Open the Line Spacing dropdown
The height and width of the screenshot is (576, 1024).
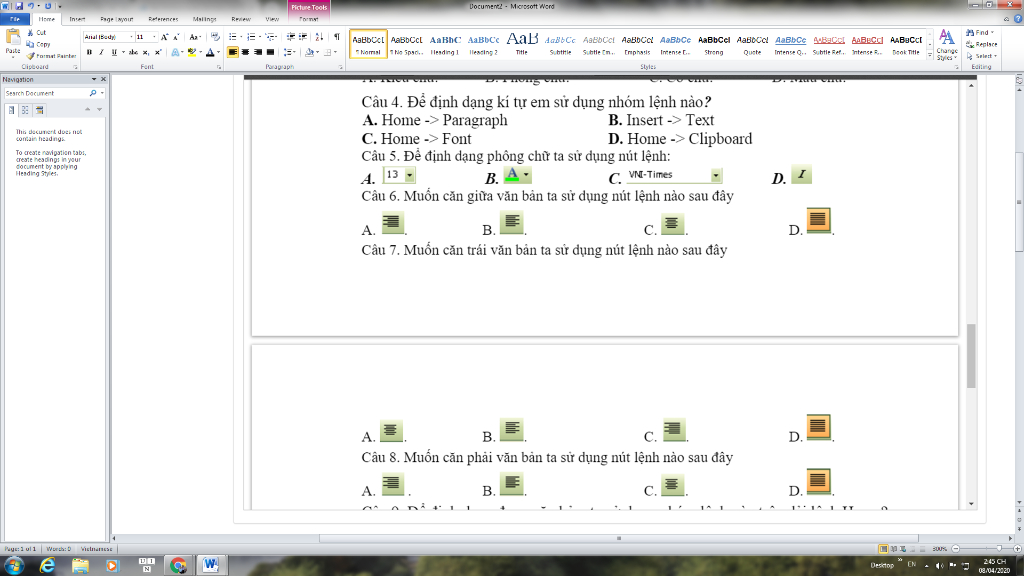(290, 52)
